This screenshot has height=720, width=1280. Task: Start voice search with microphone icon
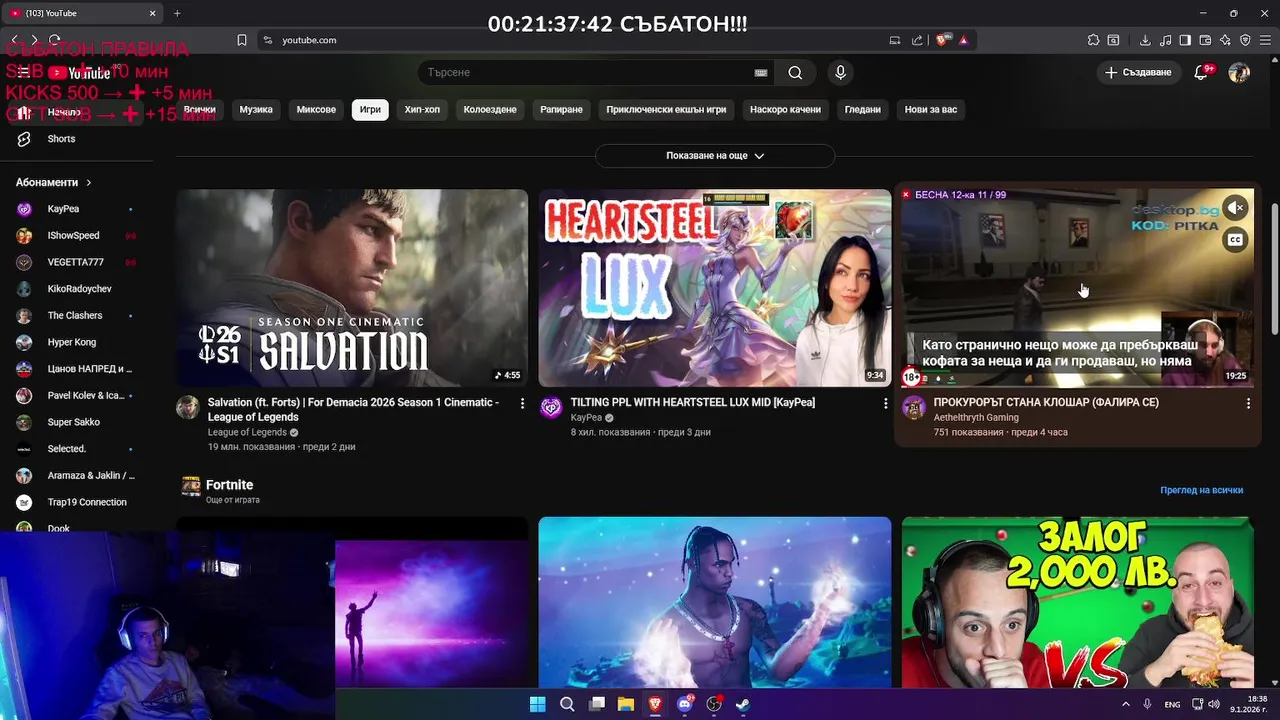click(840, 72)
